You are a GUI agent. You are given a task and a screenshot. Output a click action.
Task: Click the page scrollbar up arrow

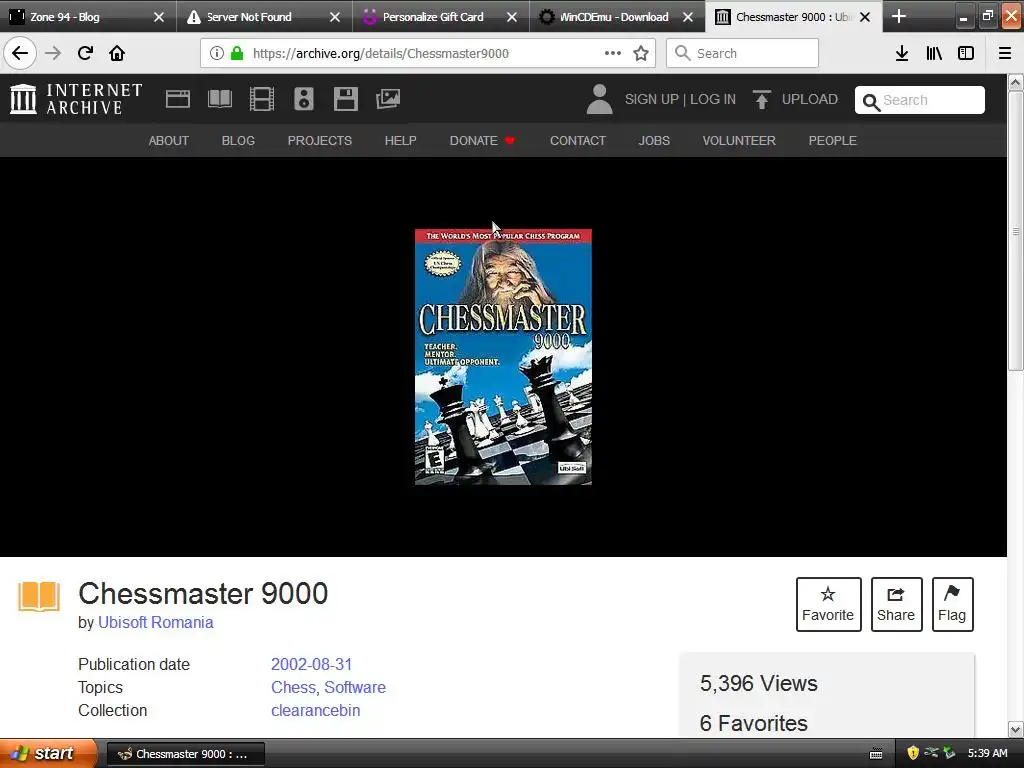(1016, 82)
